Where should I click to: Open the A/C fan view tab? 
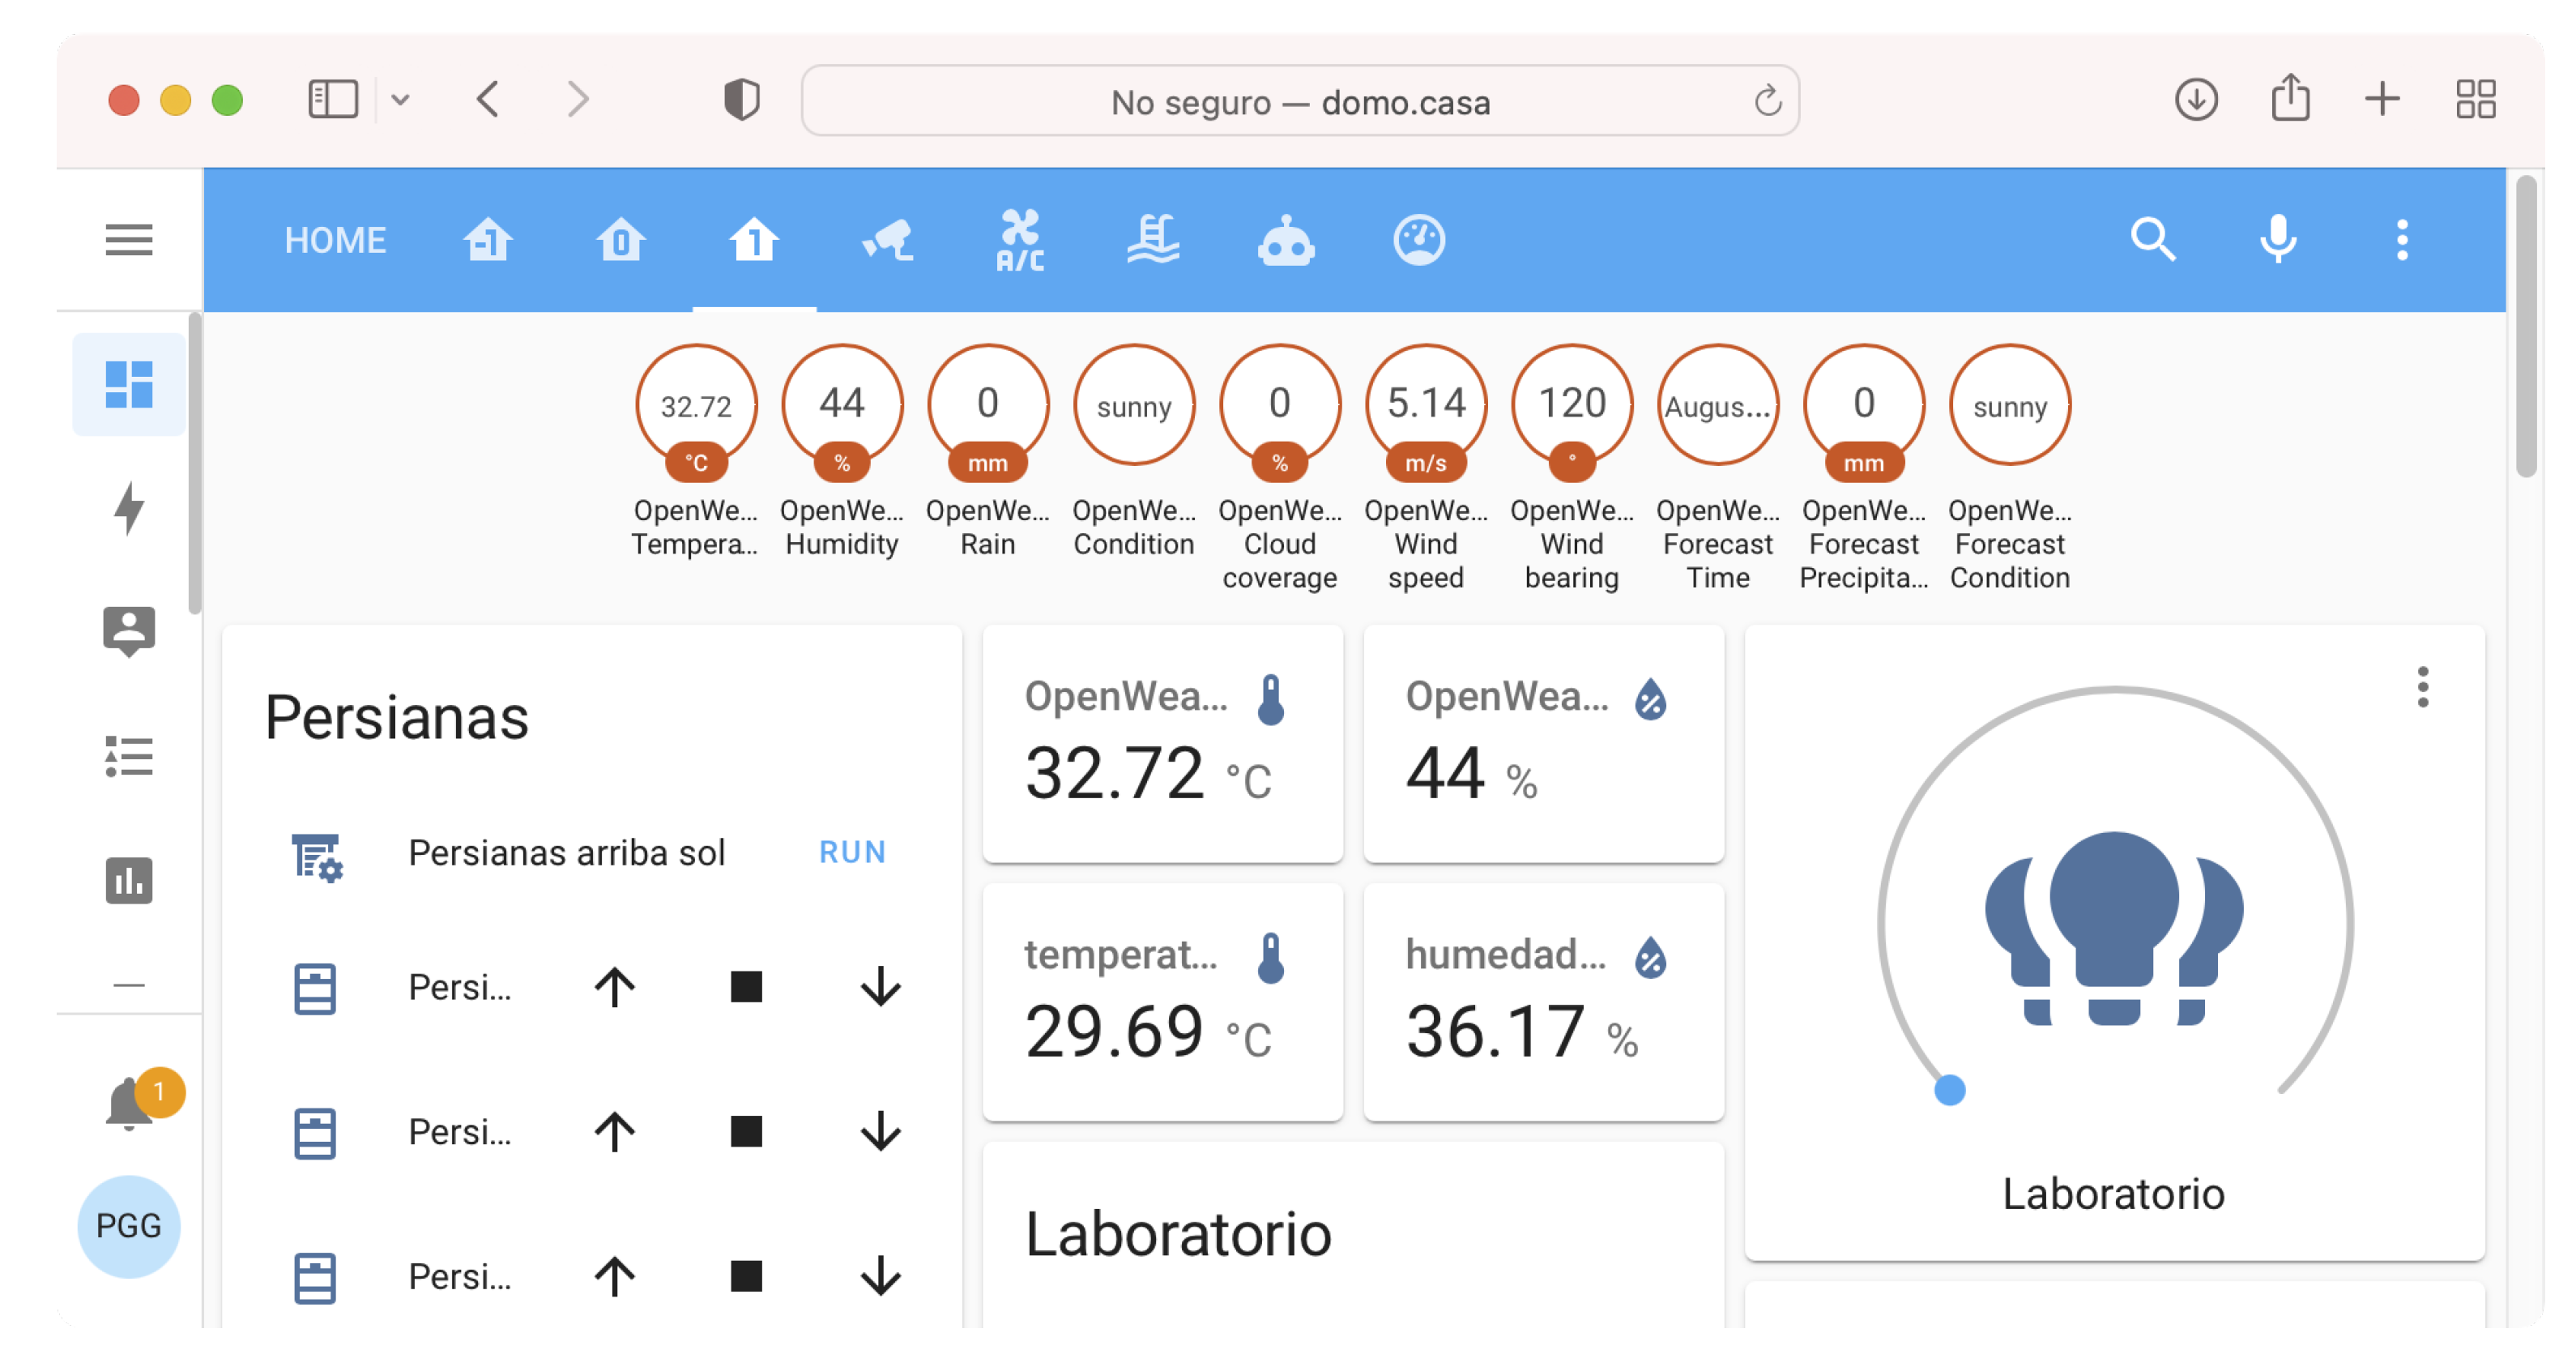point(1020,240)
